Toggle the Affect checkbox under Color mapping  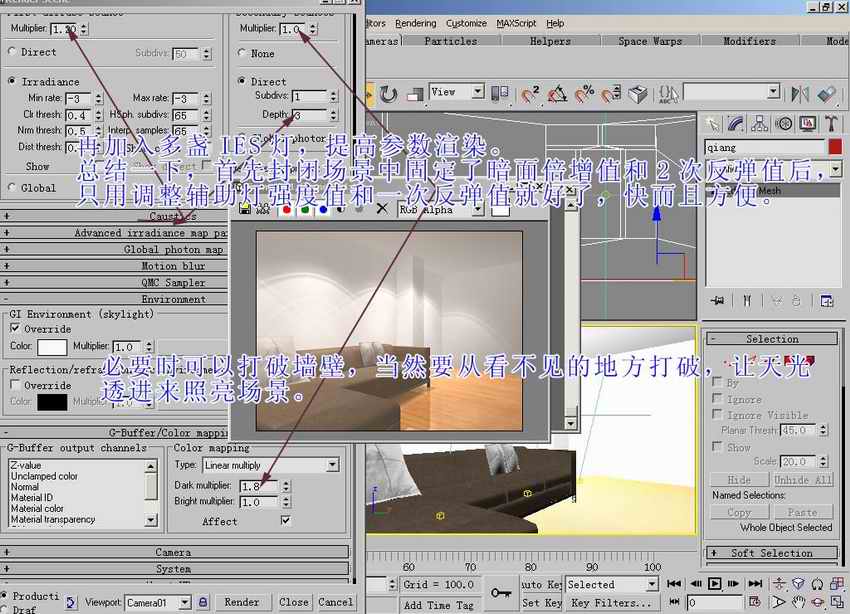285,521
